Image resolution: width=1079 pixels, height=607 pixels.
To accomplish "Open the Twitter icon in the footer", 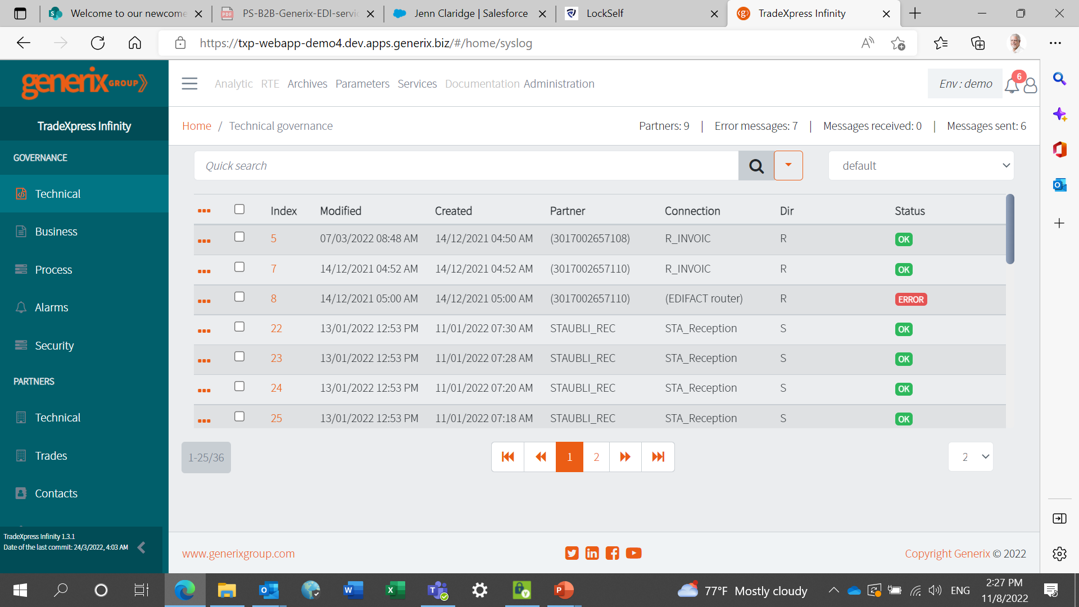I will 571,553.
